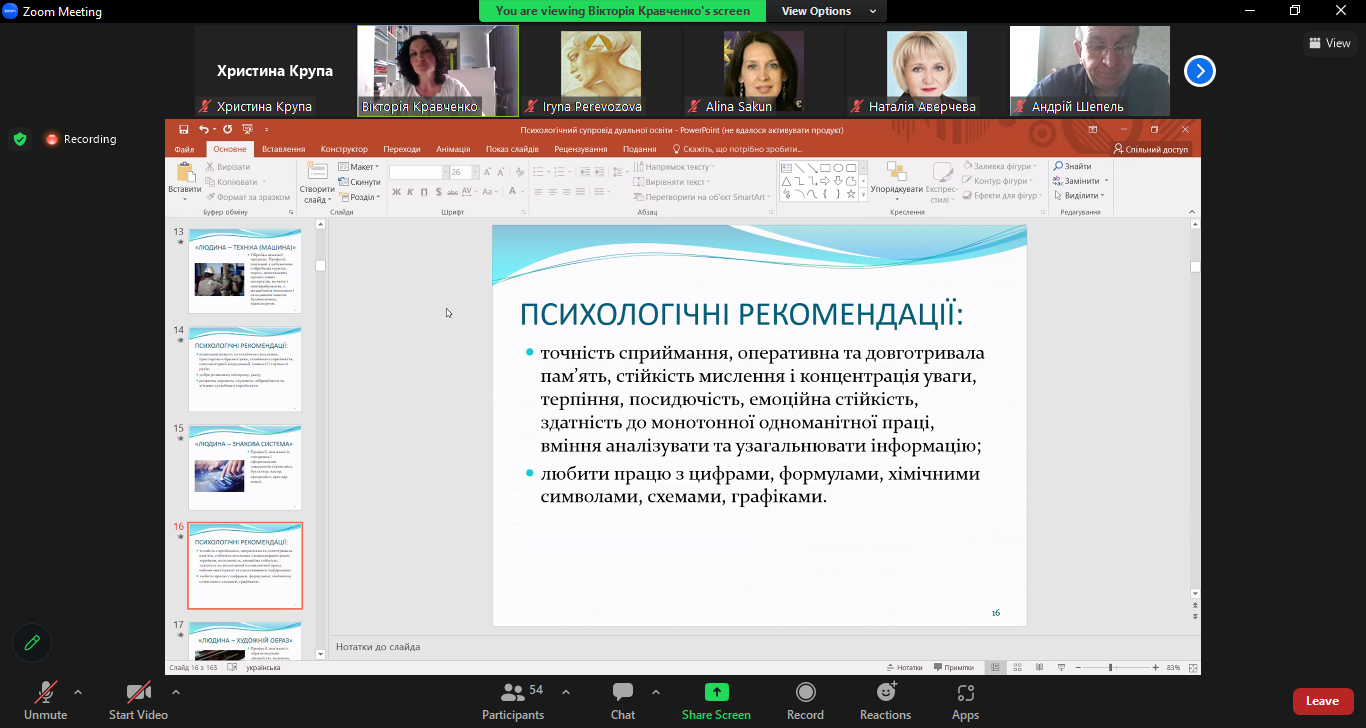The height and width of the screenshot is (728, 1366).
Task: Switch to the Вставлення tab
Action: pyautogui.click(x=283, y=149)
